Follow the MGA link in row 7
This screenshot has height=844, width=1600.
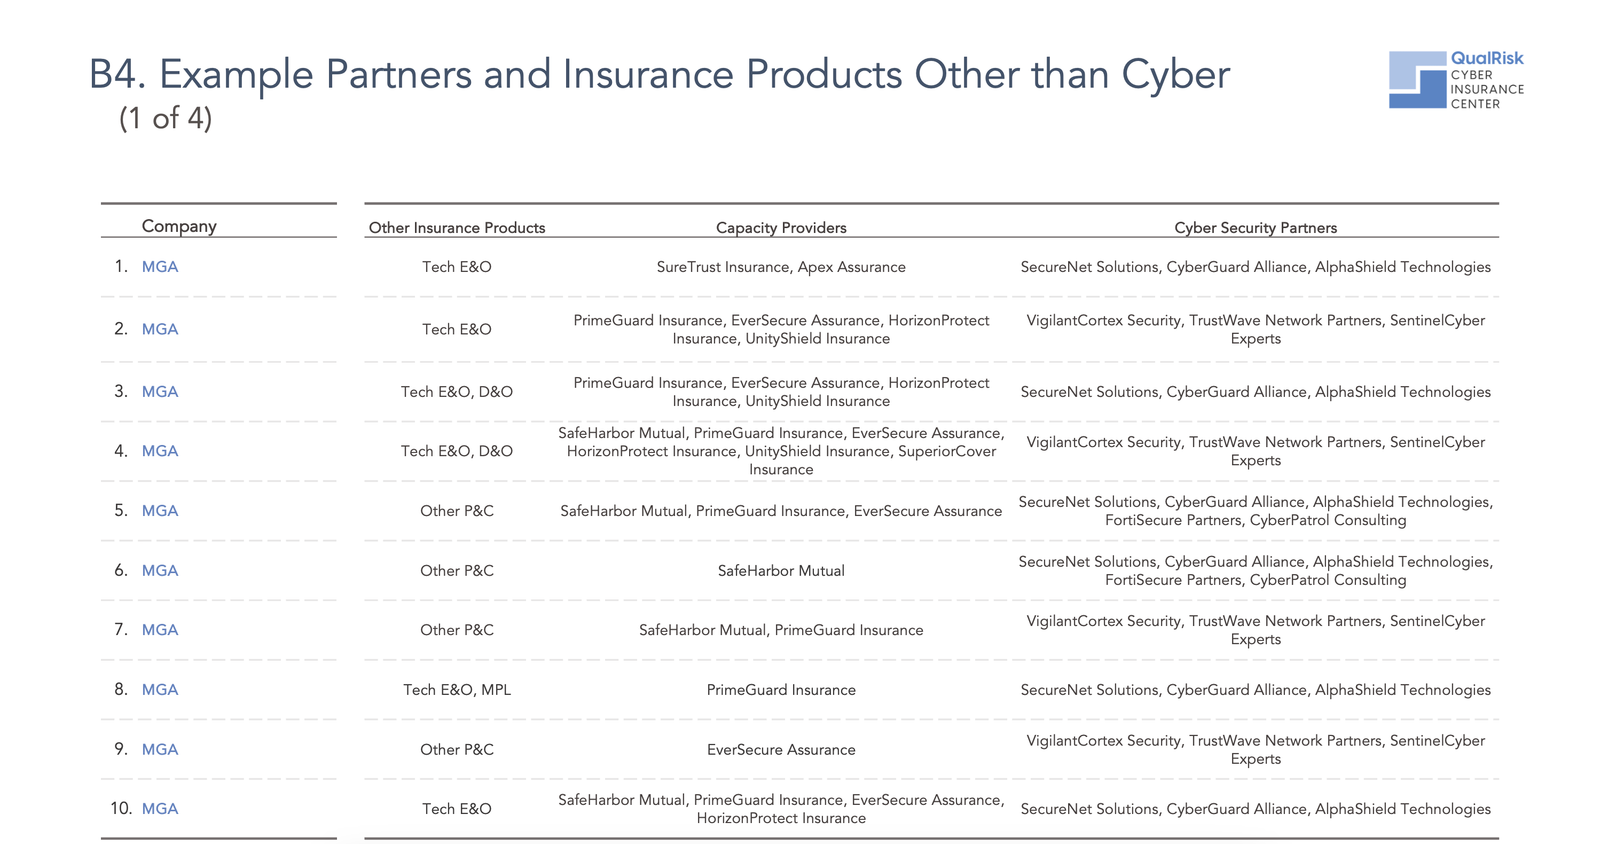(160, 630)
